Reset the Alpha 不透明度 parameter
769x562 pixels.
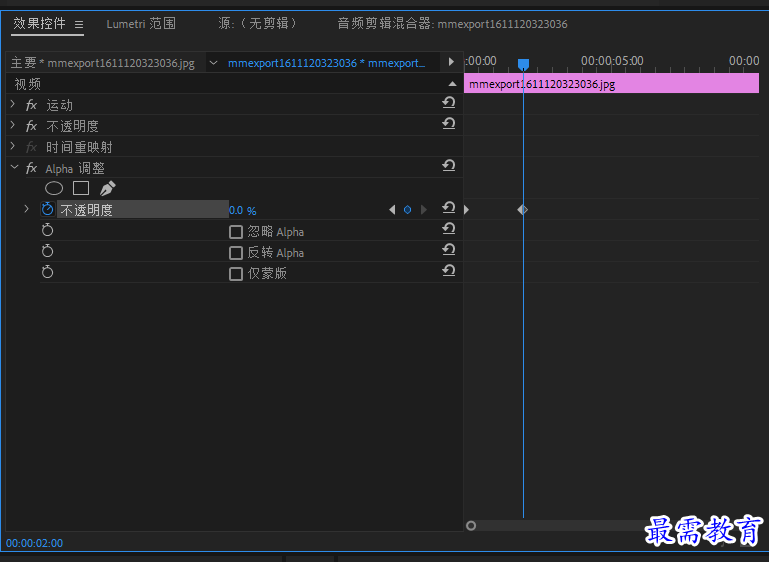(x=448, y=208)
